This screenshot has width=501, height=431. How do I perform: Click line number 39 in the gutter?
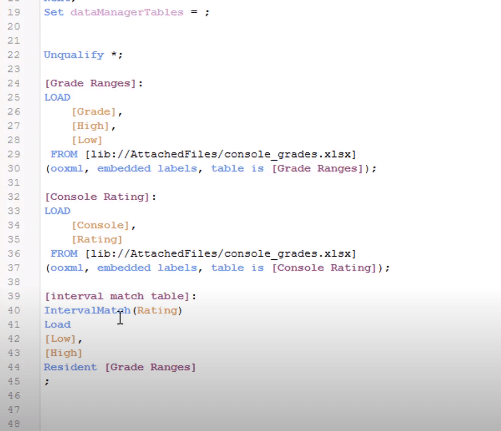[14, 296]
